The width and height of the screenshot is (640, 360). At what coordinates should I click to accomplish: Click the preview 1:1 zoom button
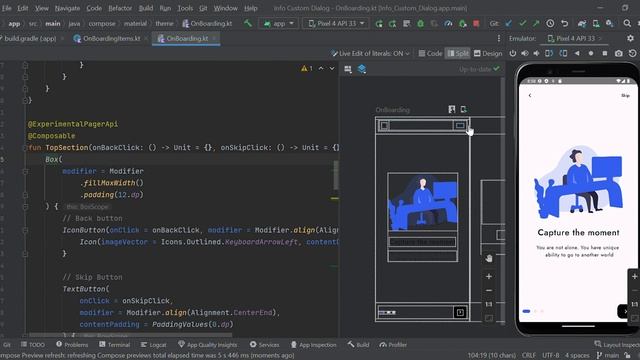489,304
